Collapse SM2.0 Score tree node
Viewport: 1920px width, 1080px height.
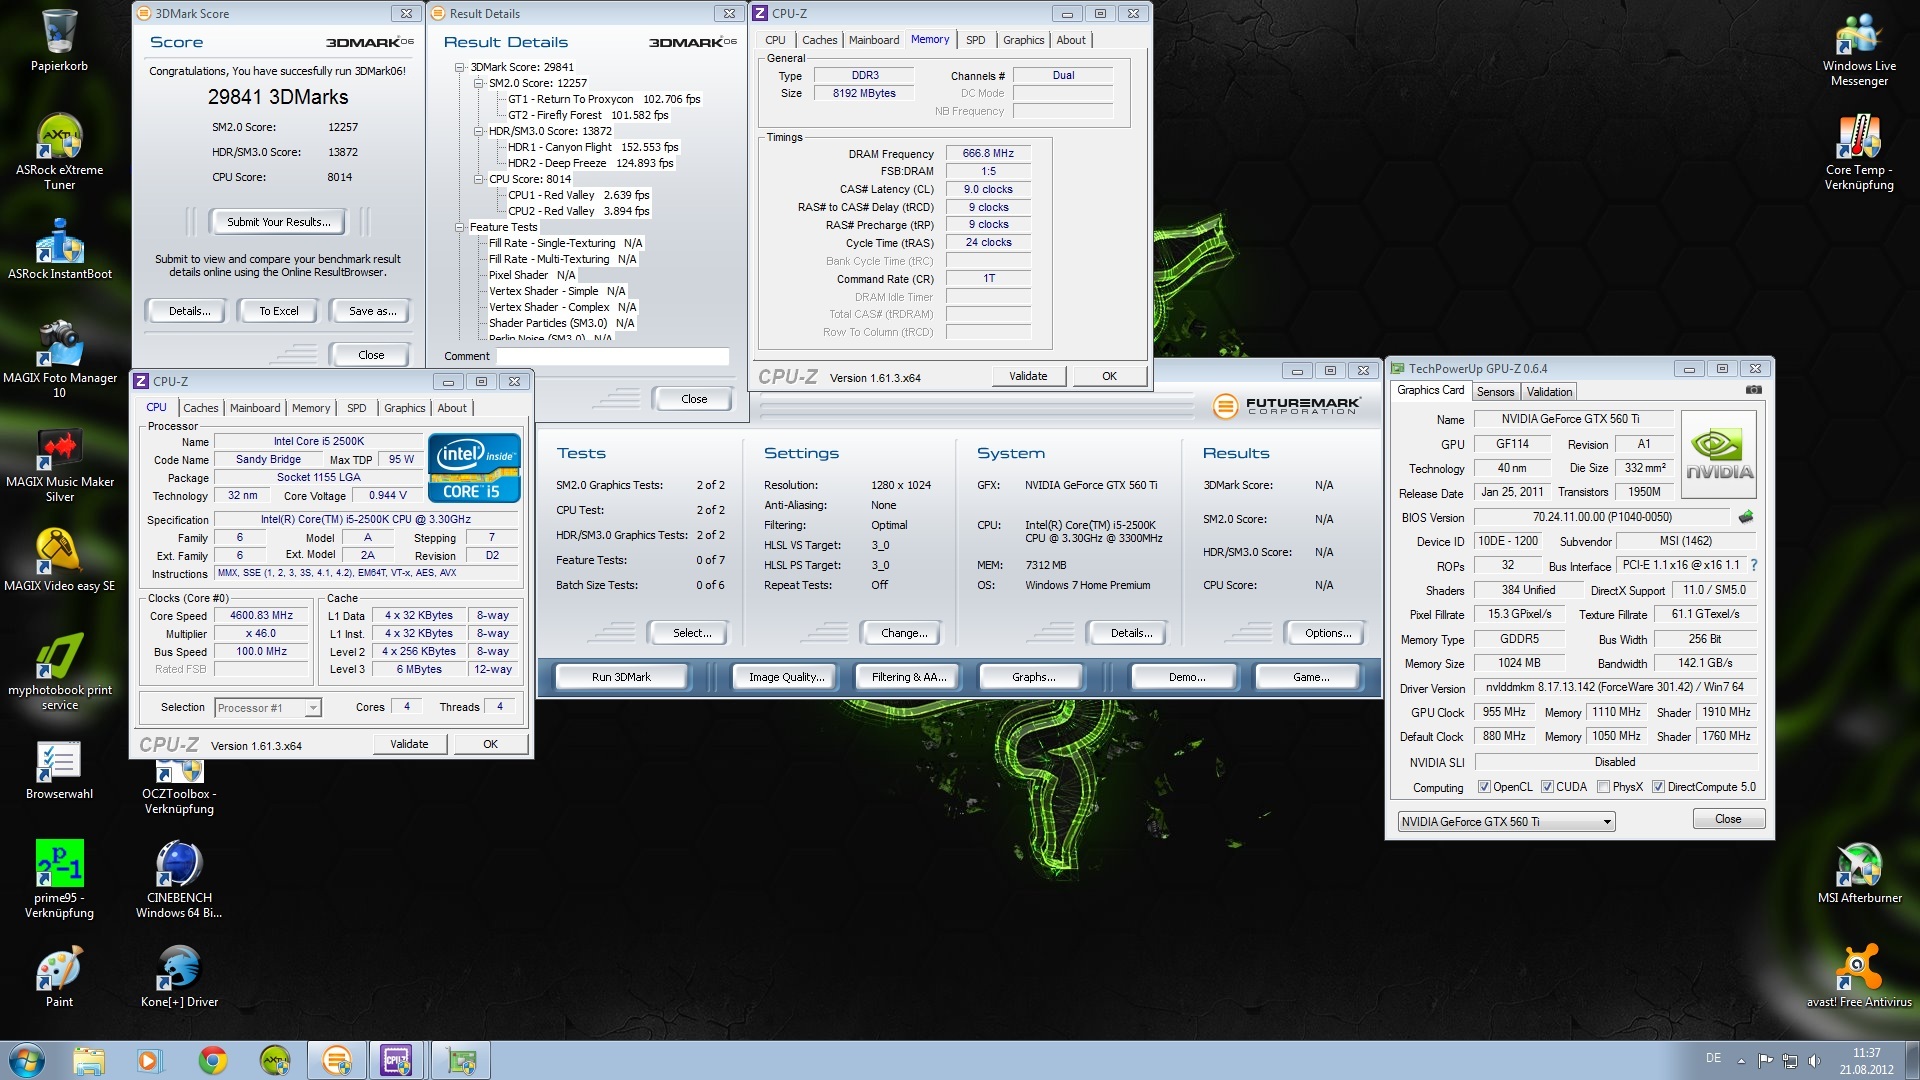(478, 84)
